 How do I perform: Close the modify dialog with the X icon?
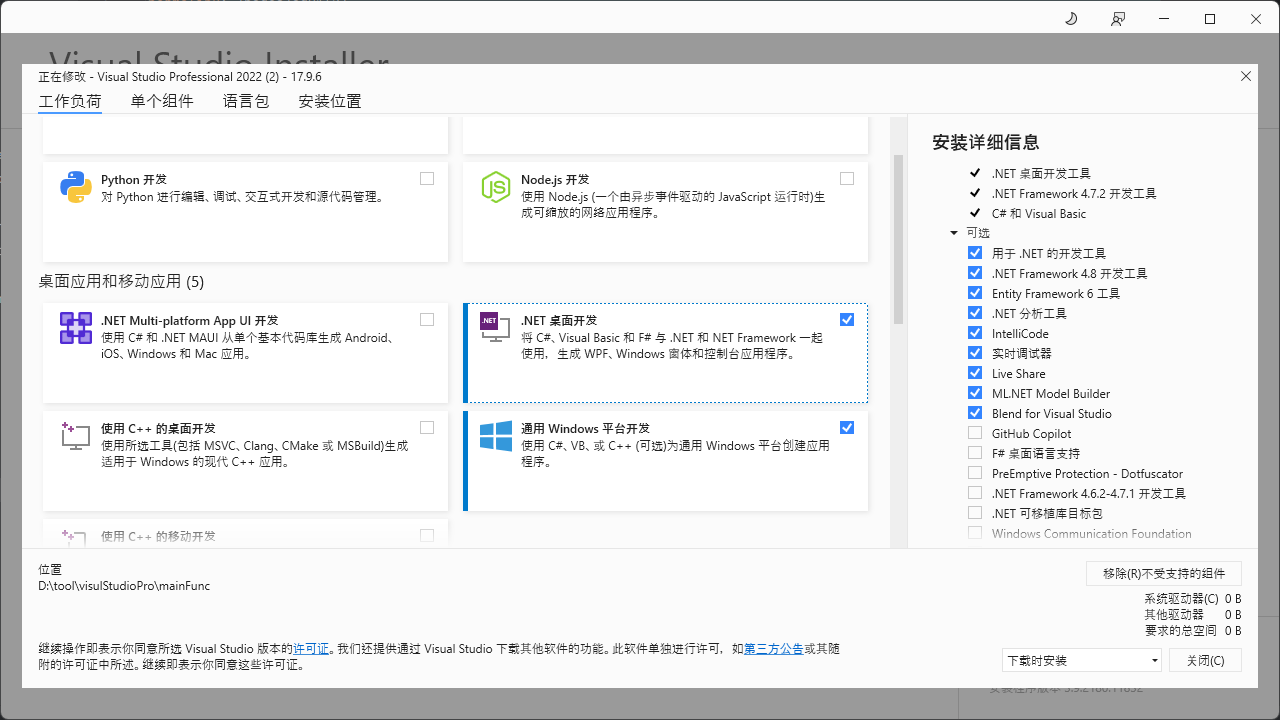[1245, 76]
